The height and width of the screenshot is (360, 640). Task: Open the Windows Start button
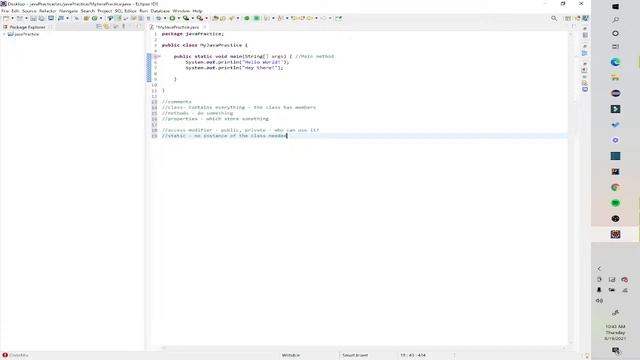coord(616,7)
